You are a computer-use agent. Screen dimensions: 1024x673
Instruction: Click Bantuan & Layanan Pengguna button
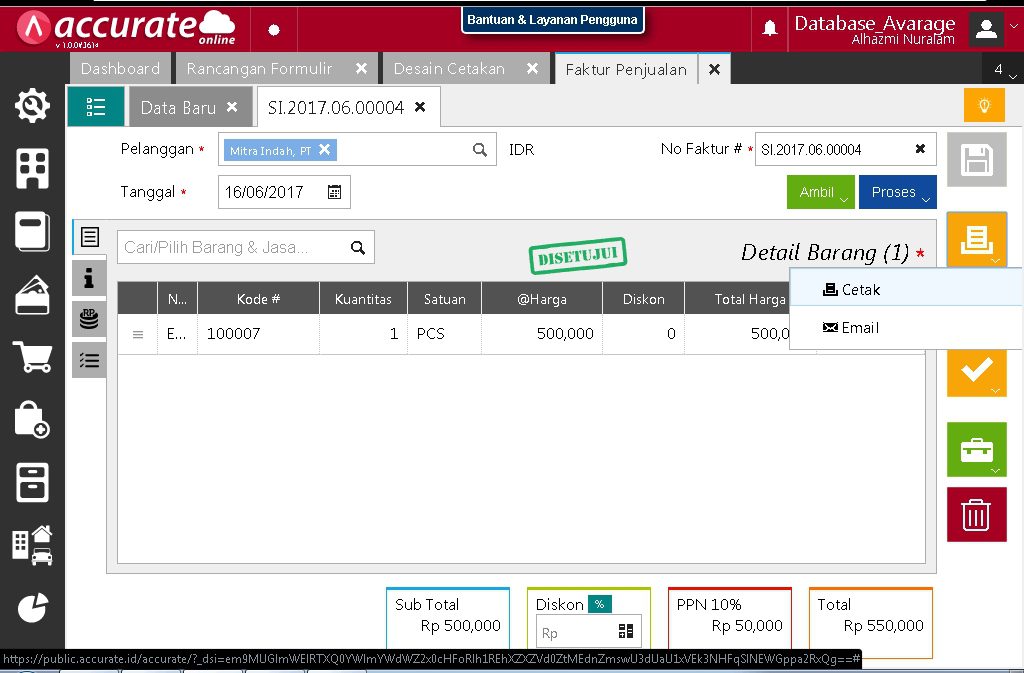click(552, 20)
